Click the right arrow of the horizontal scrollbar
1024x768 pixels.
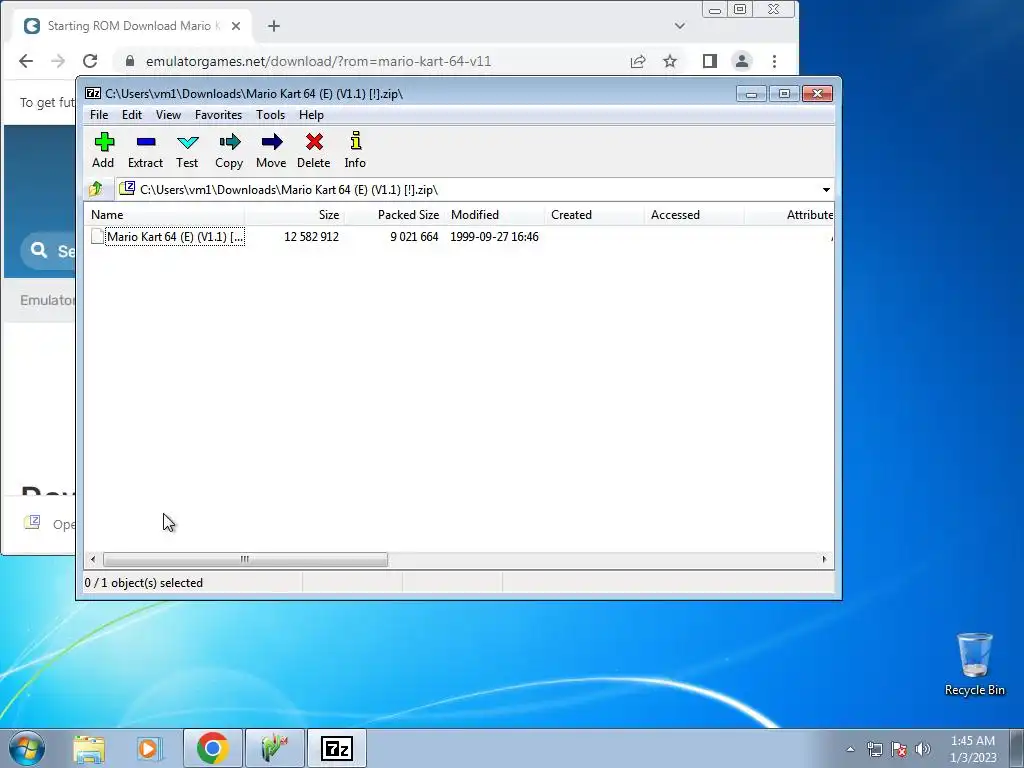click(824, 560)
